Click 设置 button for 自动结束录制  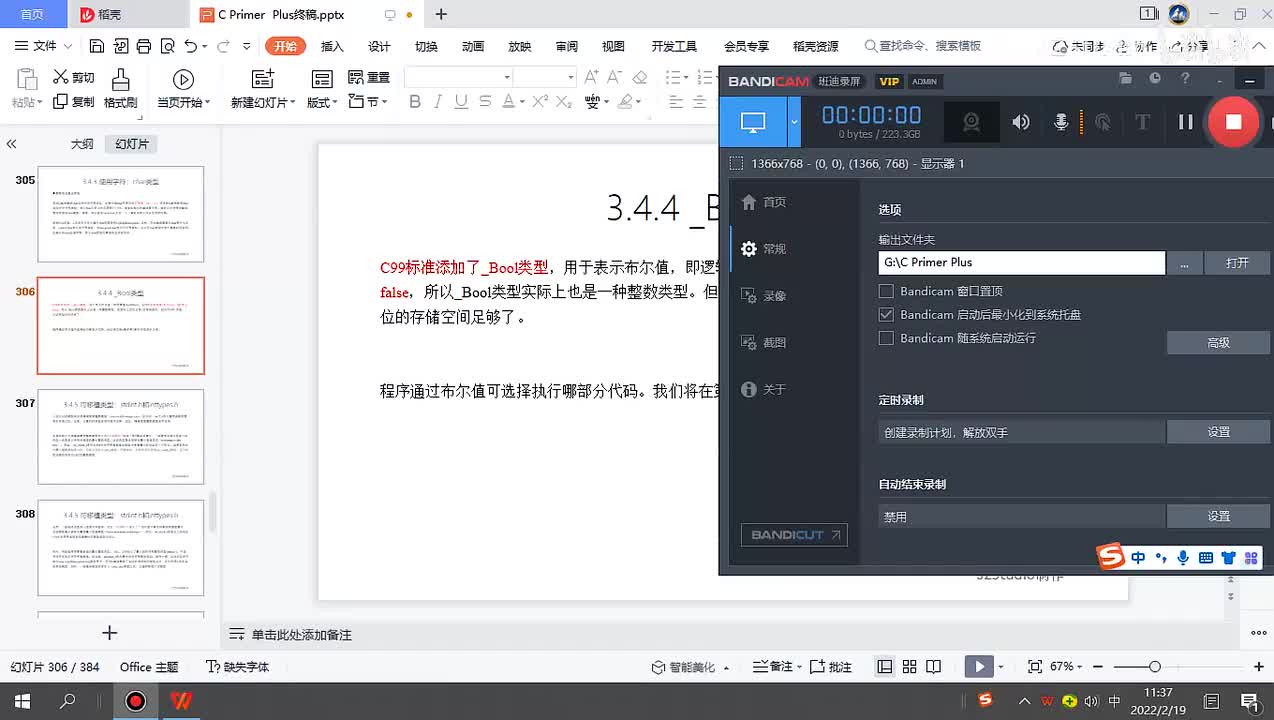coord(1218,516)
